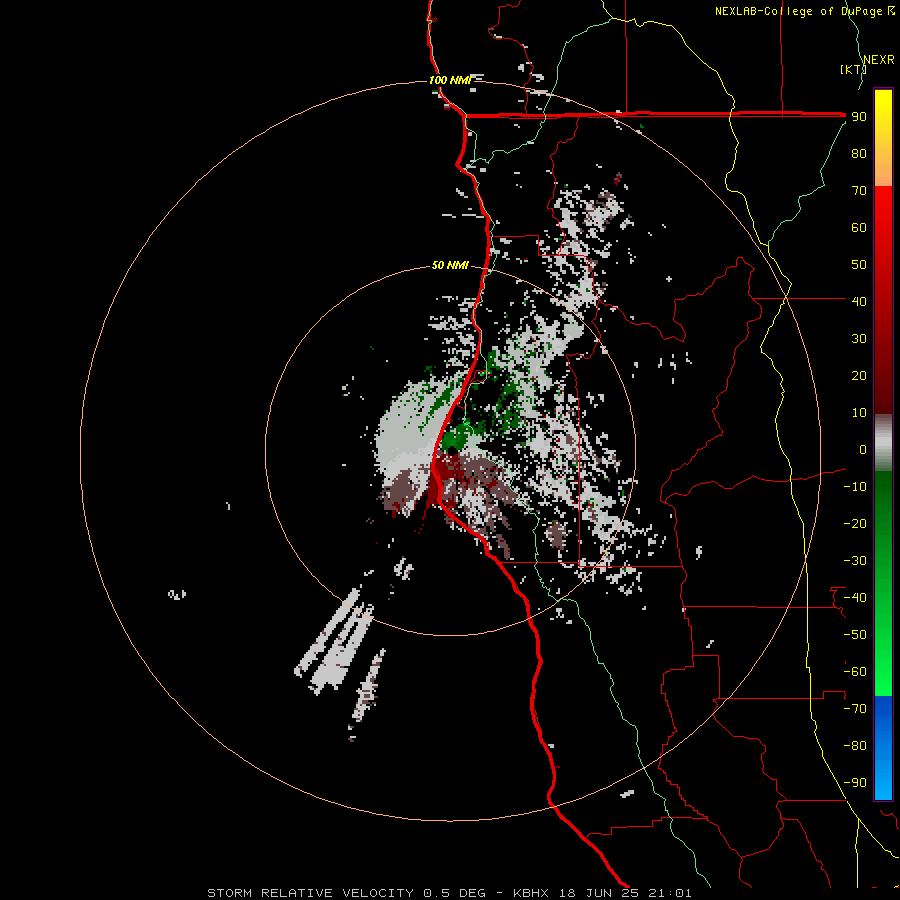Click the gray zero-velocity segment of the color bar
900x900 pixels.
click(883, 443)
